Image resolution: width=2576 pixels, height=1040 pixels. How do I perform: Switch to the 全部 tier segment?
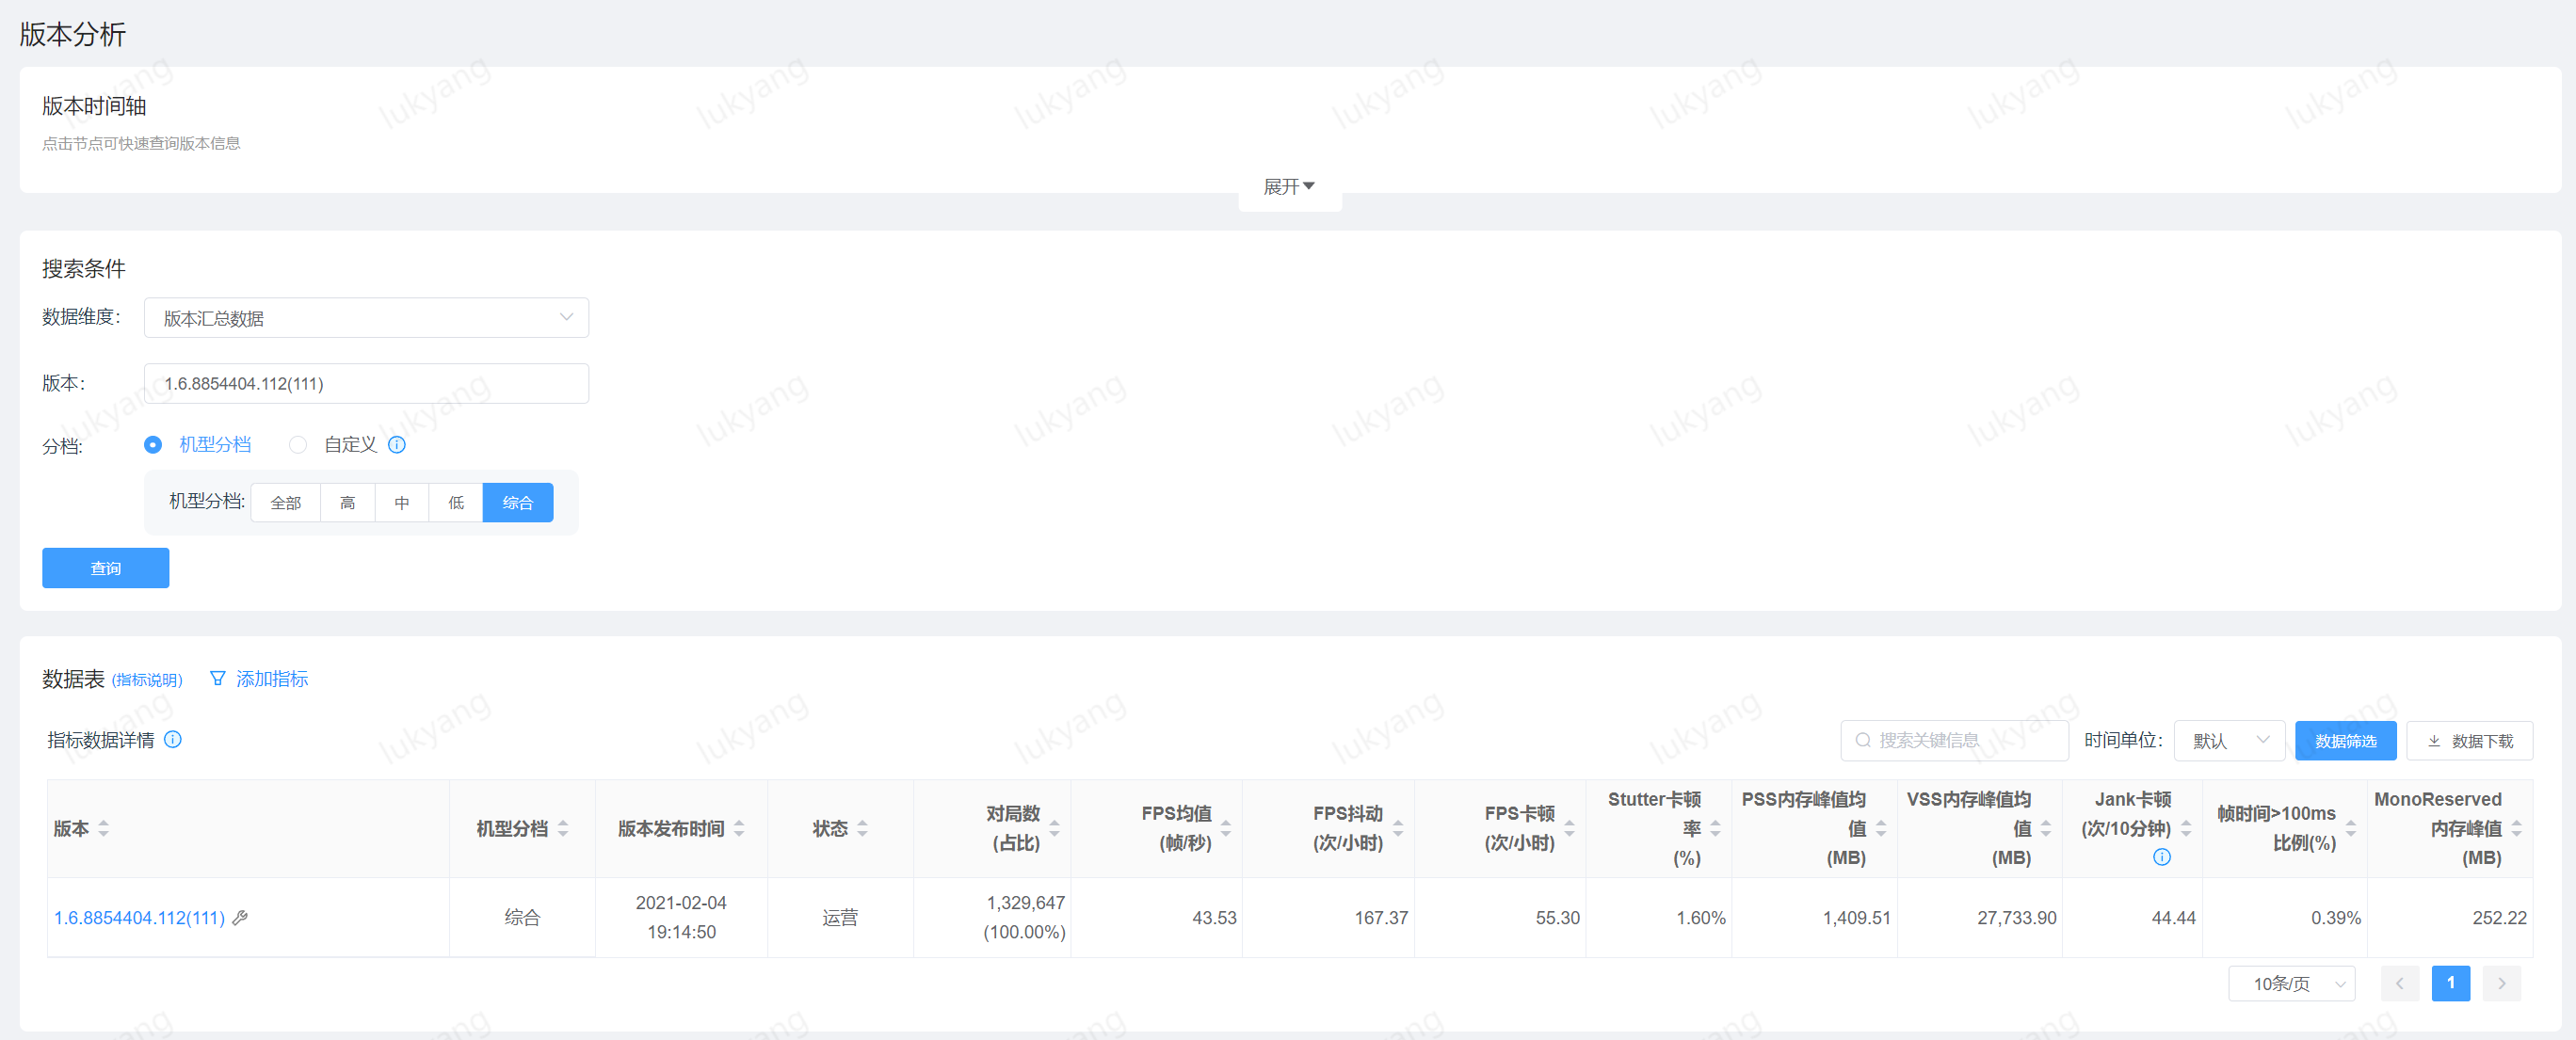pyautogui.click(x=285, y=502)
